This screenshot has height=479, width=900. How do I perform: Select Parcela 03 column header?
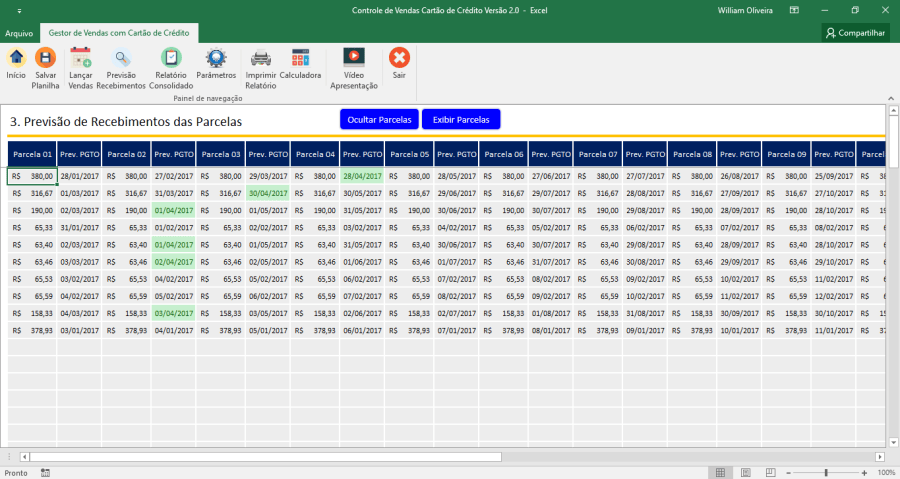point(220,154)
